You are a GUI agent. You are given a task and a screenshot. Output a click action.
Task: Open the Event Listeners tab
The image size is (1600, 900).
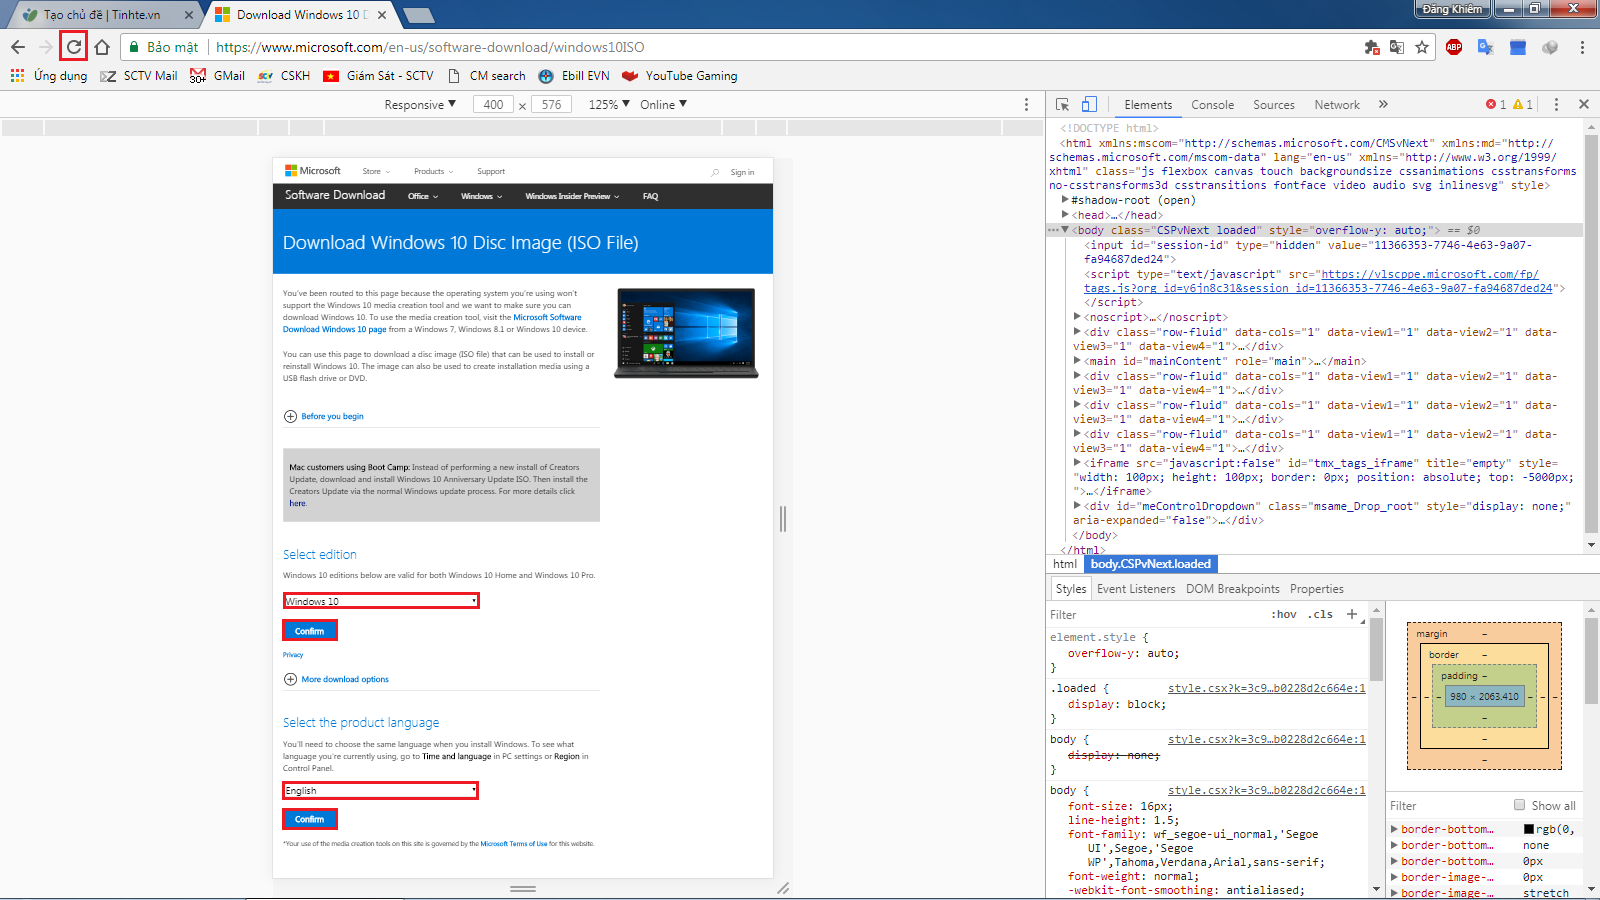pos(1136,589)
